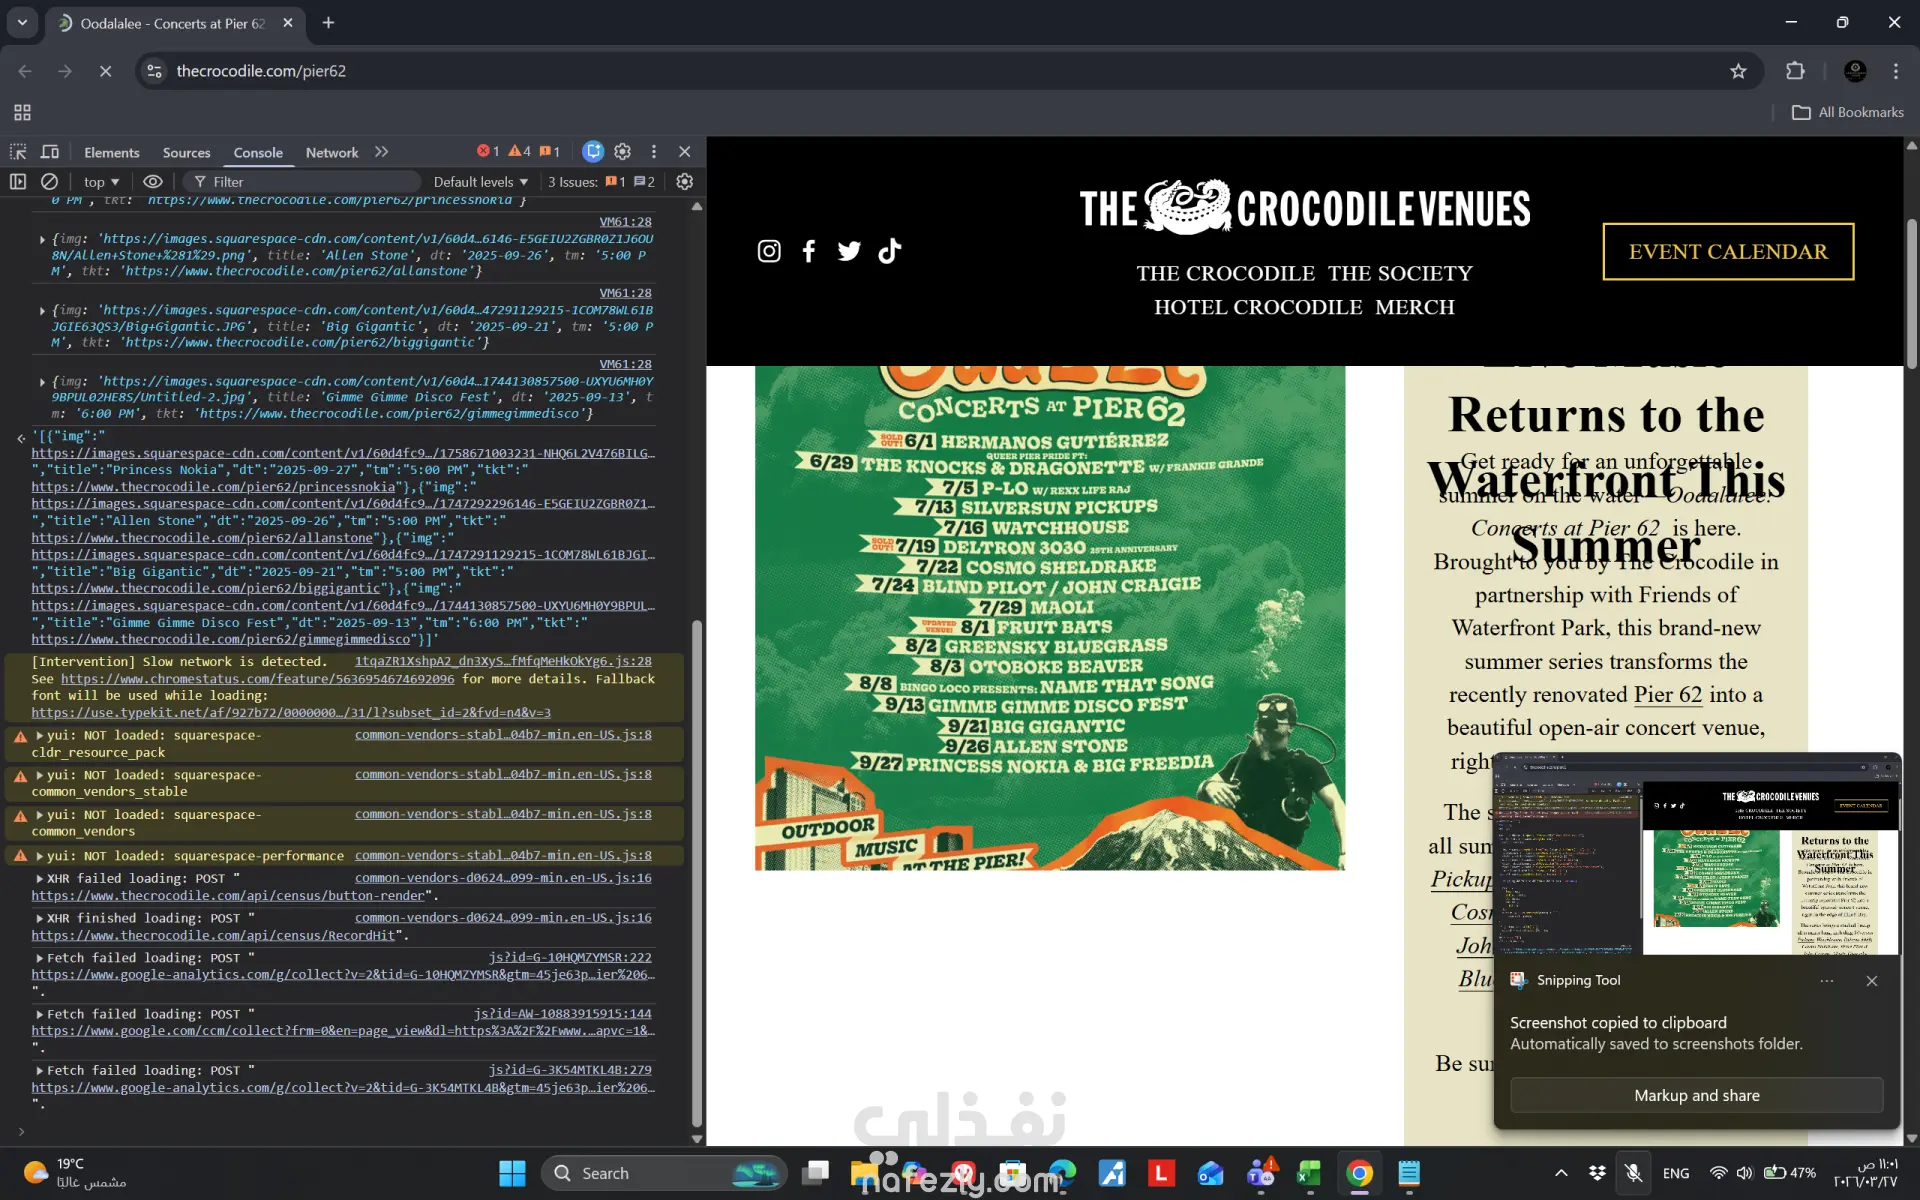Open the top JavaScript context dropdown
The height and width of the screenshot is (1200, 1920).
tap(101, 182)
